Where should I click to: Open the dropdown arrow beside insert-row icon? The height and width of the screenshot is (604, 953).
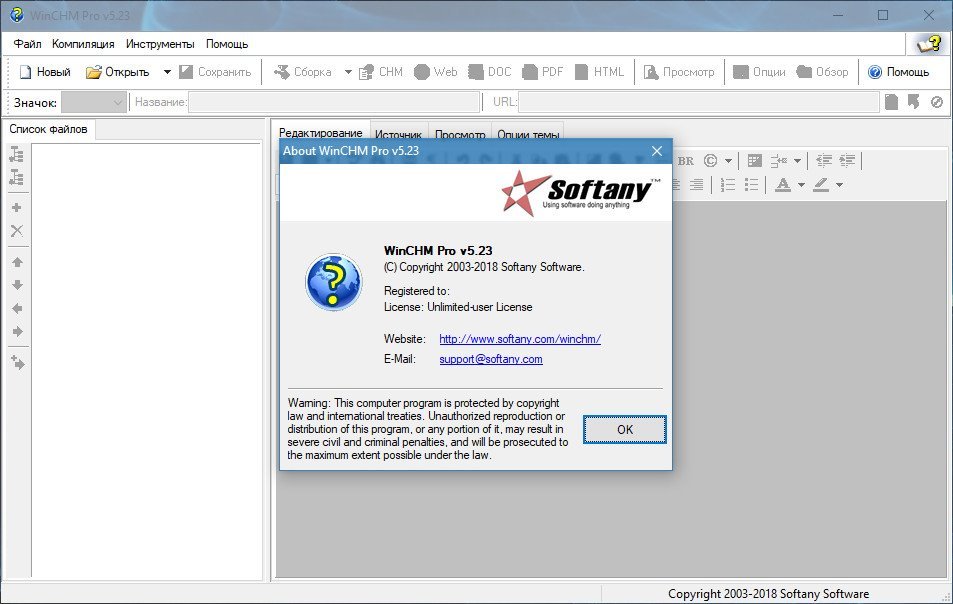(797, 161)
